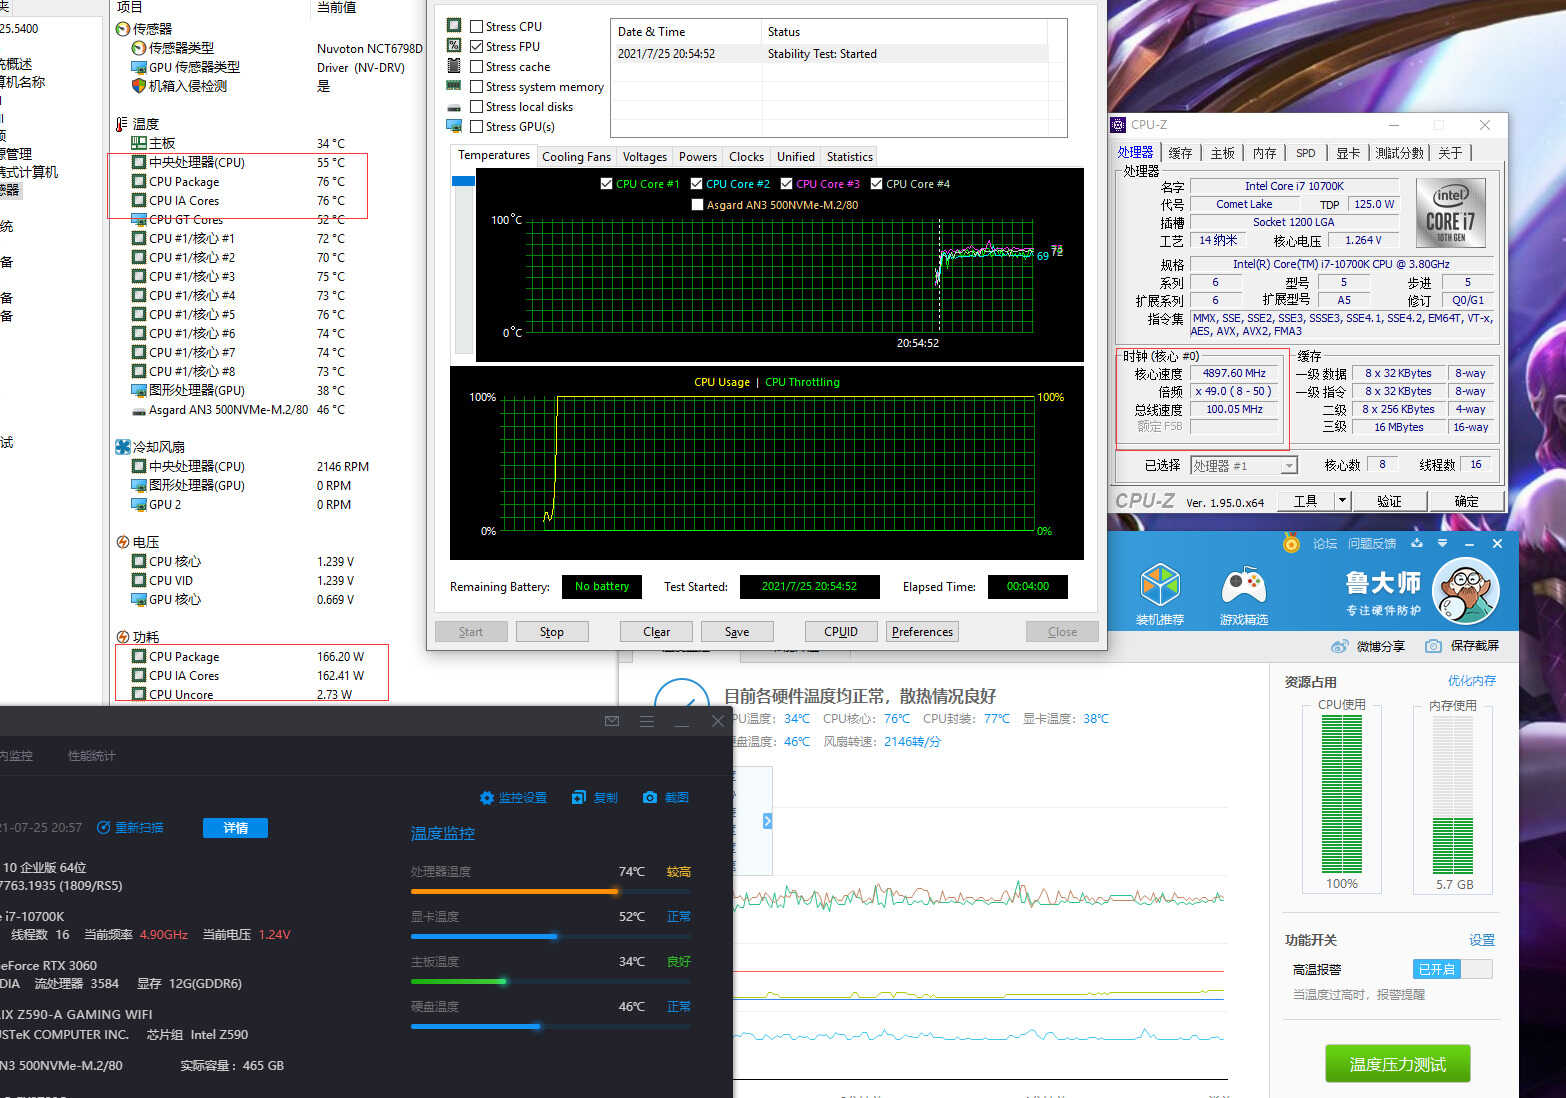Enable Stress system memory checkbox
This screenshot has height=1098, width=1566.
tap(476, 87)
